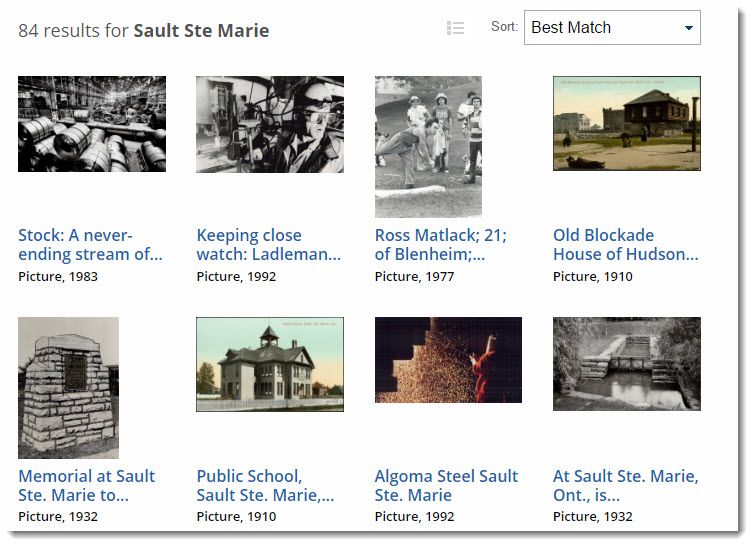Open the 'Stock: A never-ending stream of...' link
This screenshot has height=546, width=753.
tap(90, 245)
